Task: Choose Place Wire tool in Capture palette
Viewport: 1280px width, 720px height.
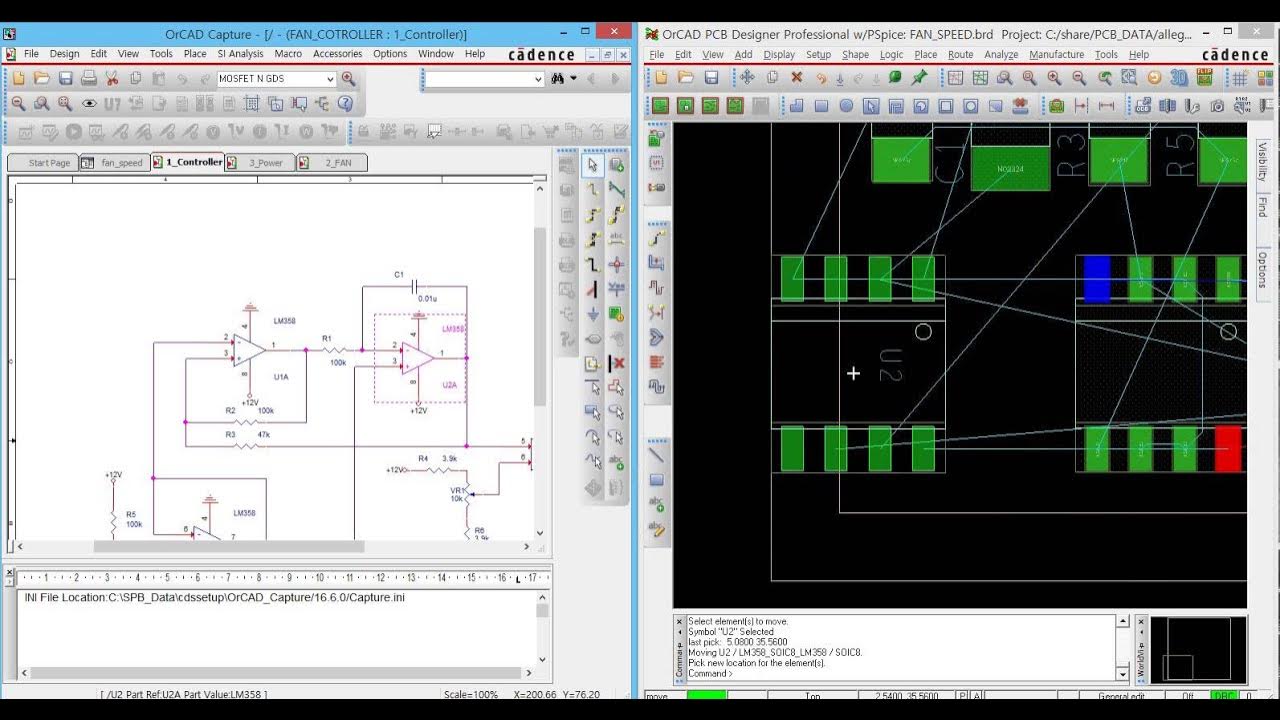Action: pyautogui.click(x=592, y=190)
